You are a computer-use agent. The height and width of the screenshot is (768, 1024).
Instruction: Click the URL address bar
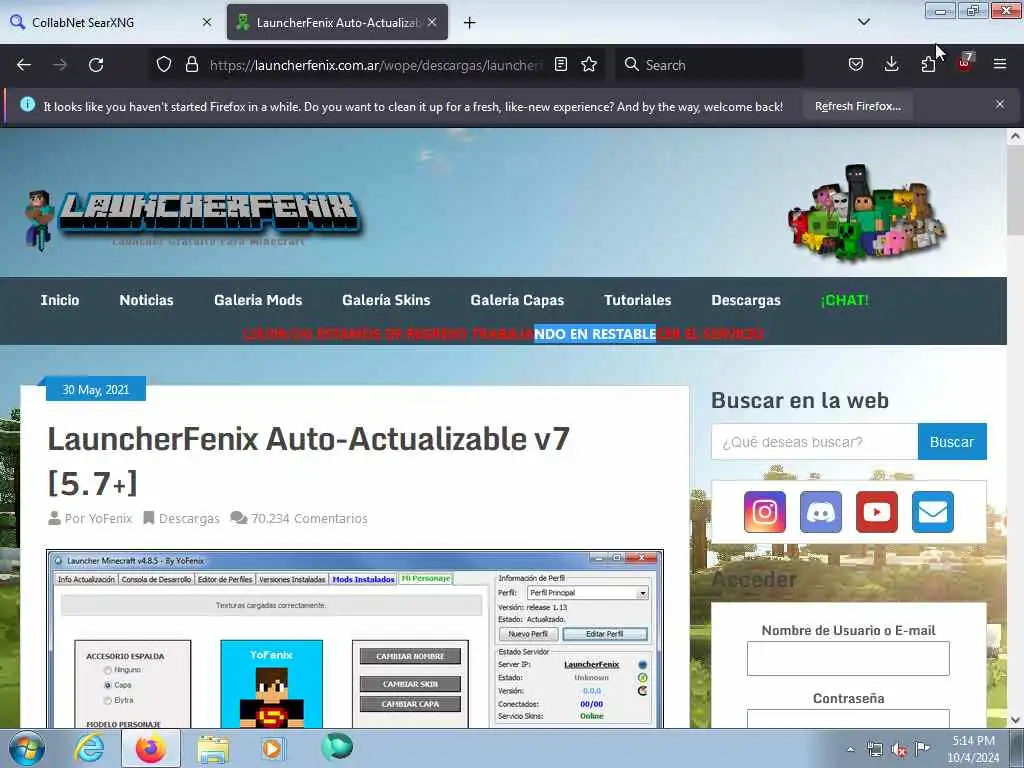(x=376, y=65)
